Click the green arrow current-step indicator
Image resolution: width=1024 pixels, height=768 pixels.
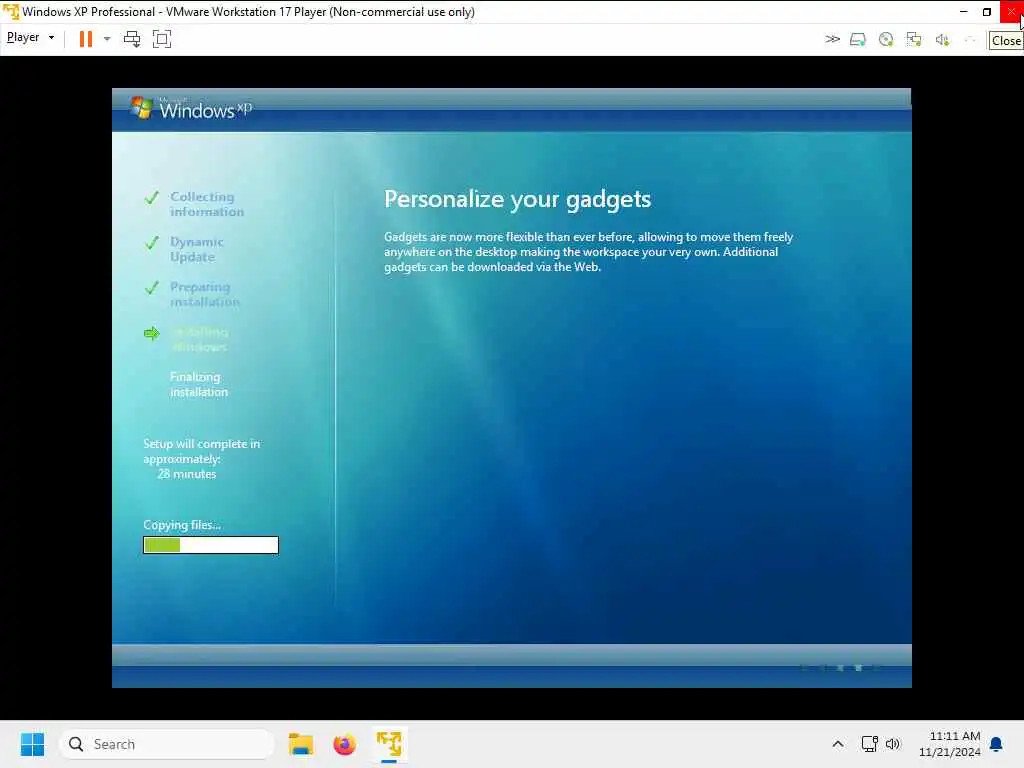(x=152, y=334)
